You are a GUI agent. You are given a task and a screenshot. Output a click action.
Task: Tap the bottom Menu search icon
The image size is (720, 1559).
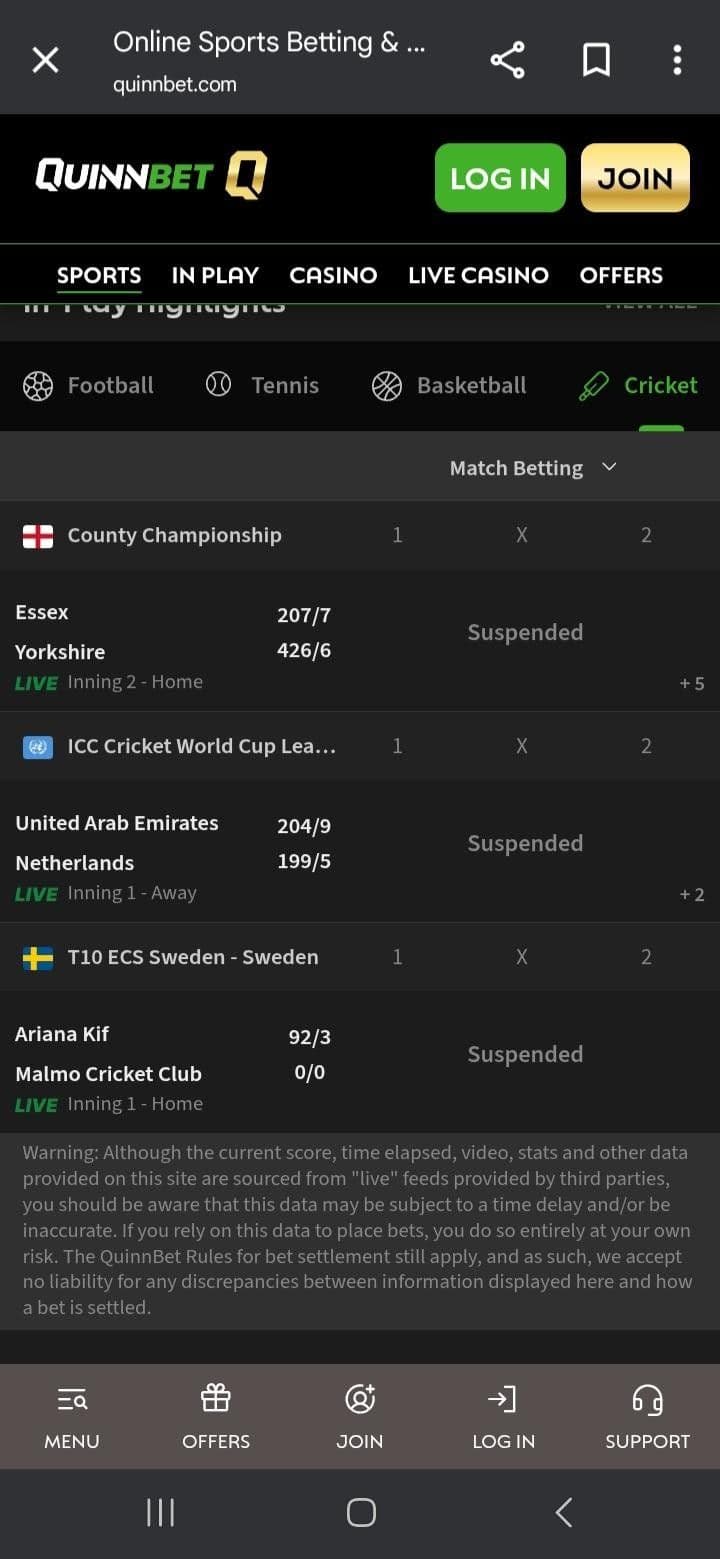point(72,1400)
